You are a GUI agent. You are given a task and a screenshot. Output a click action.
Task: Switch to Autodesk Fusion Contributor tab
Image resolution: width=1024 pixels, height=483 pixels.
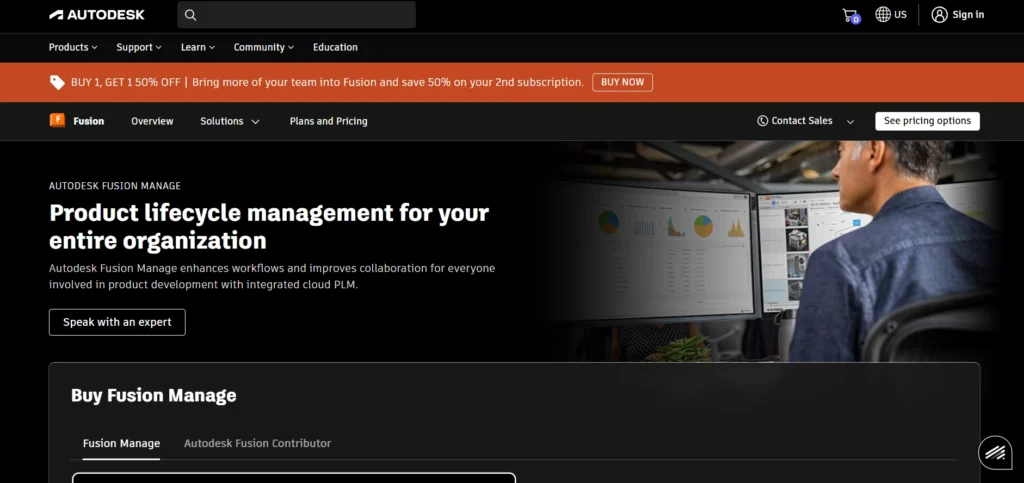[x=257, y=443]
